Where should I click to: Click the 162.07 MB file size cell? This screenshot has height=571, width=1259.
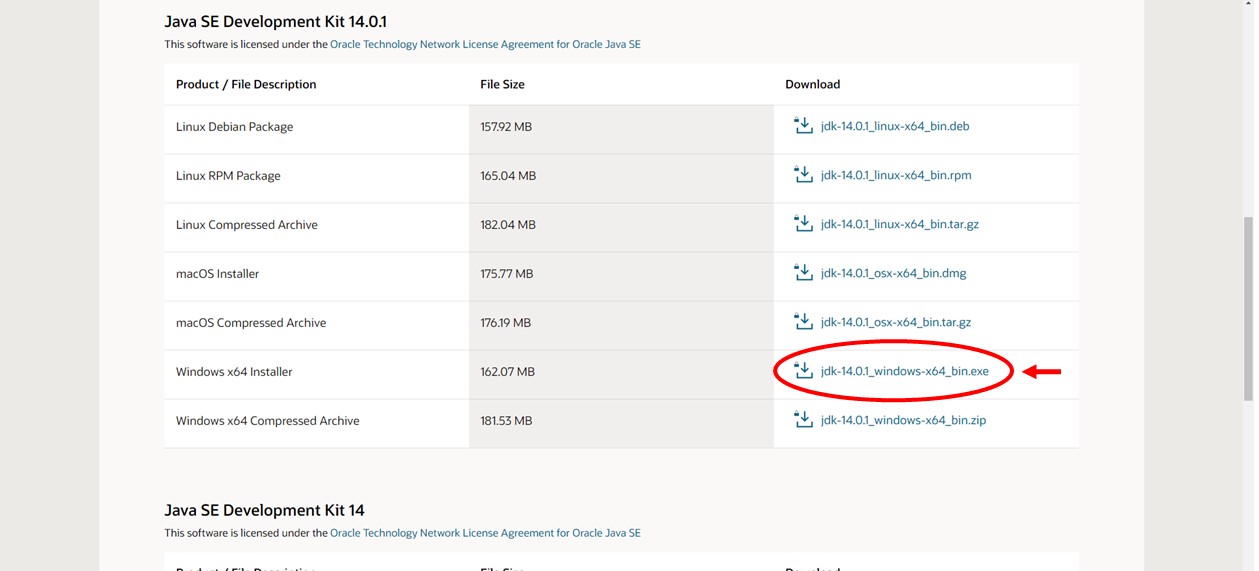(x=621, y=374)
